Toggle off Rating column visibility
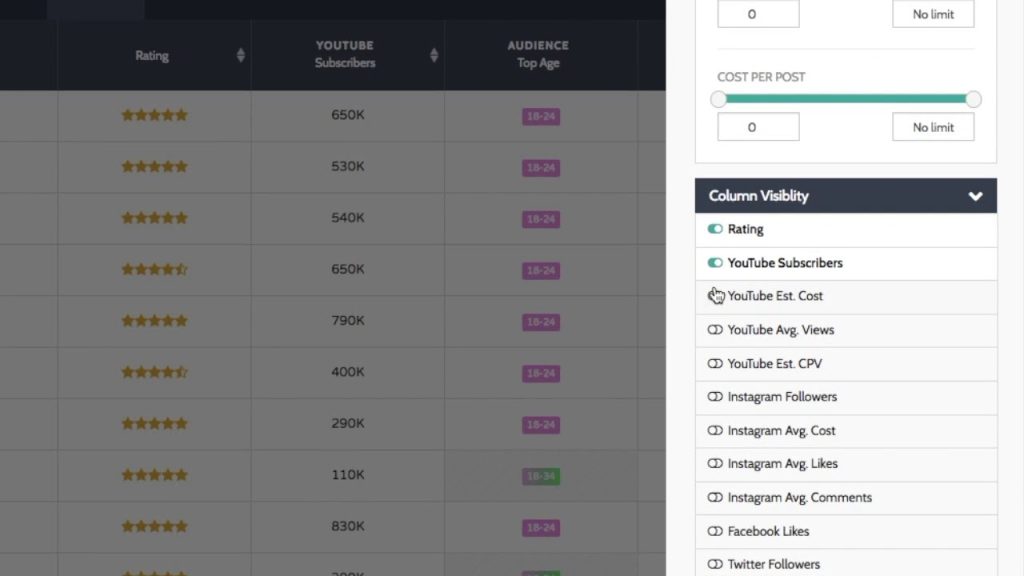Image resolution: width=1024 pixels, height=576 pixels. [x=715, y=229]
